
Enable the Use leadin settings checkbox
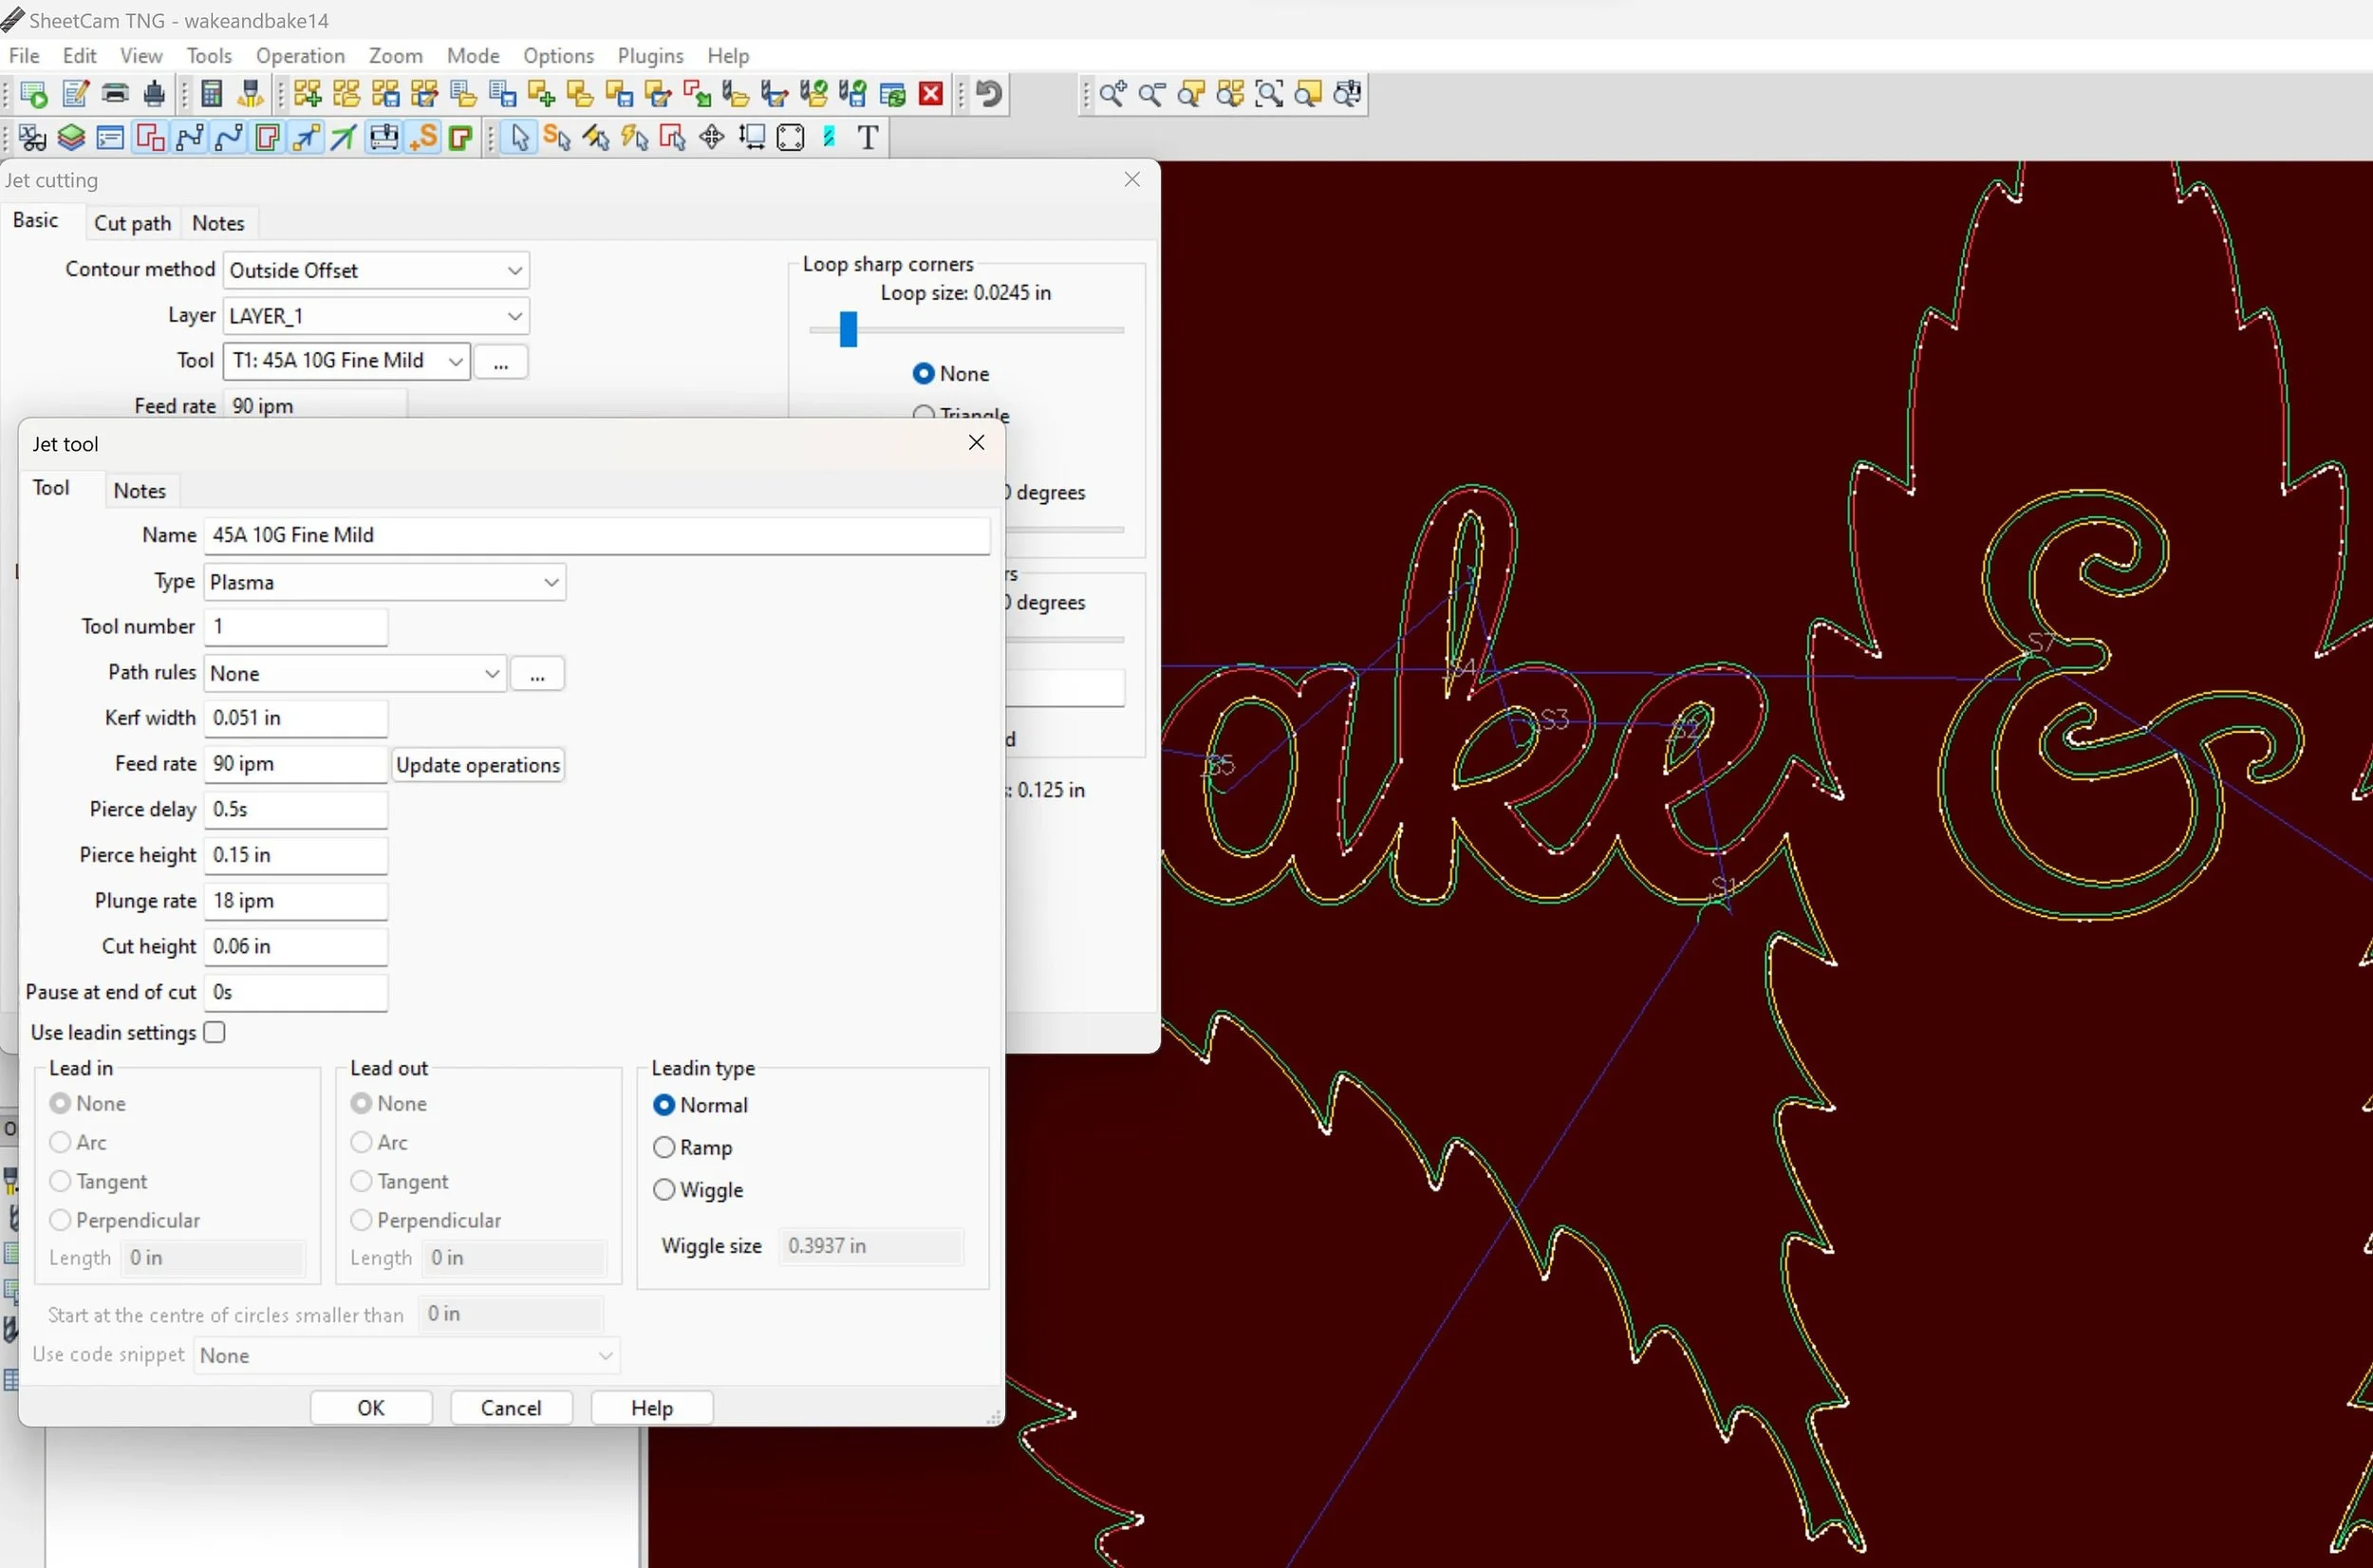click(x=214, y=1032)
